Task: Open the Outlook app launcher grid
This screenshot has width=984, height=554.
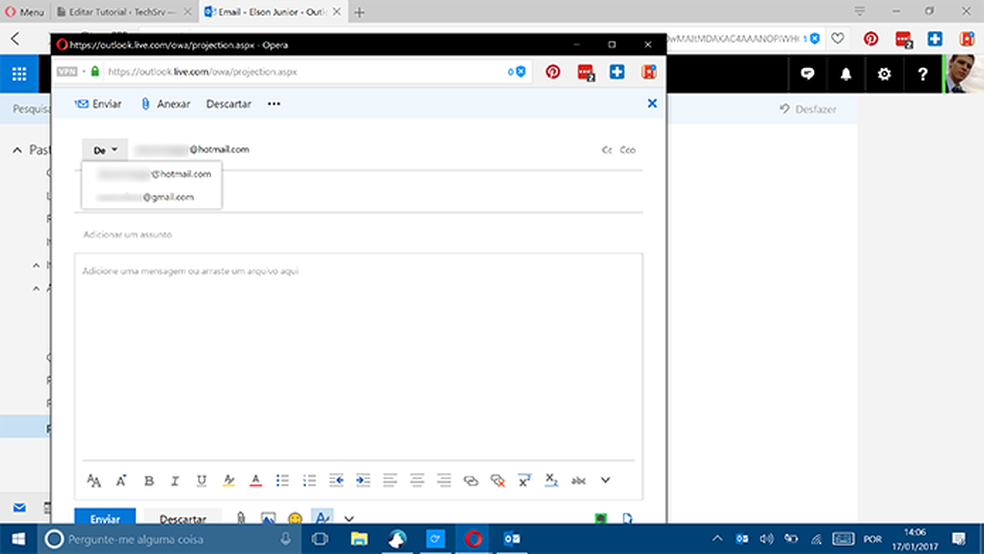Action: [x=19, y=74]
